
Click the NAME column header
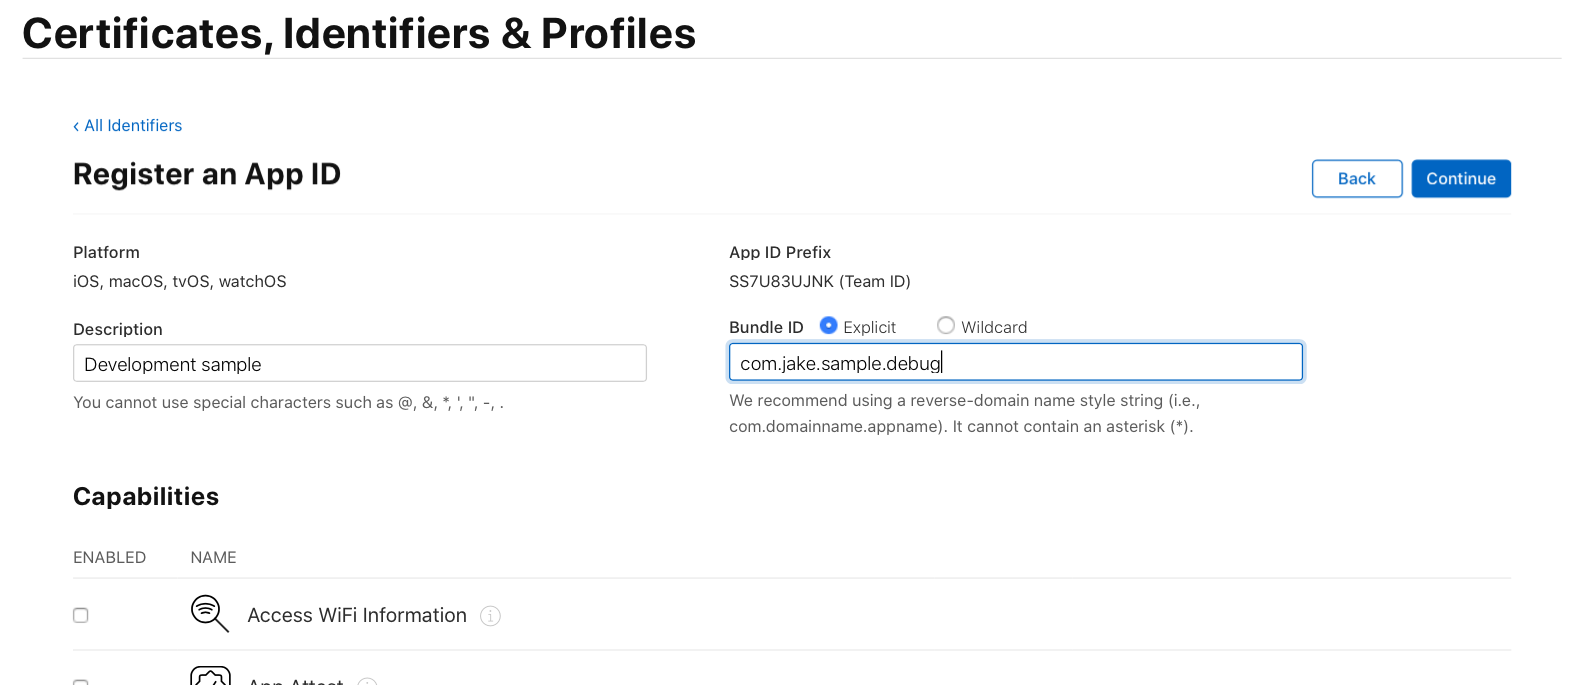click(x=213, y=558)
